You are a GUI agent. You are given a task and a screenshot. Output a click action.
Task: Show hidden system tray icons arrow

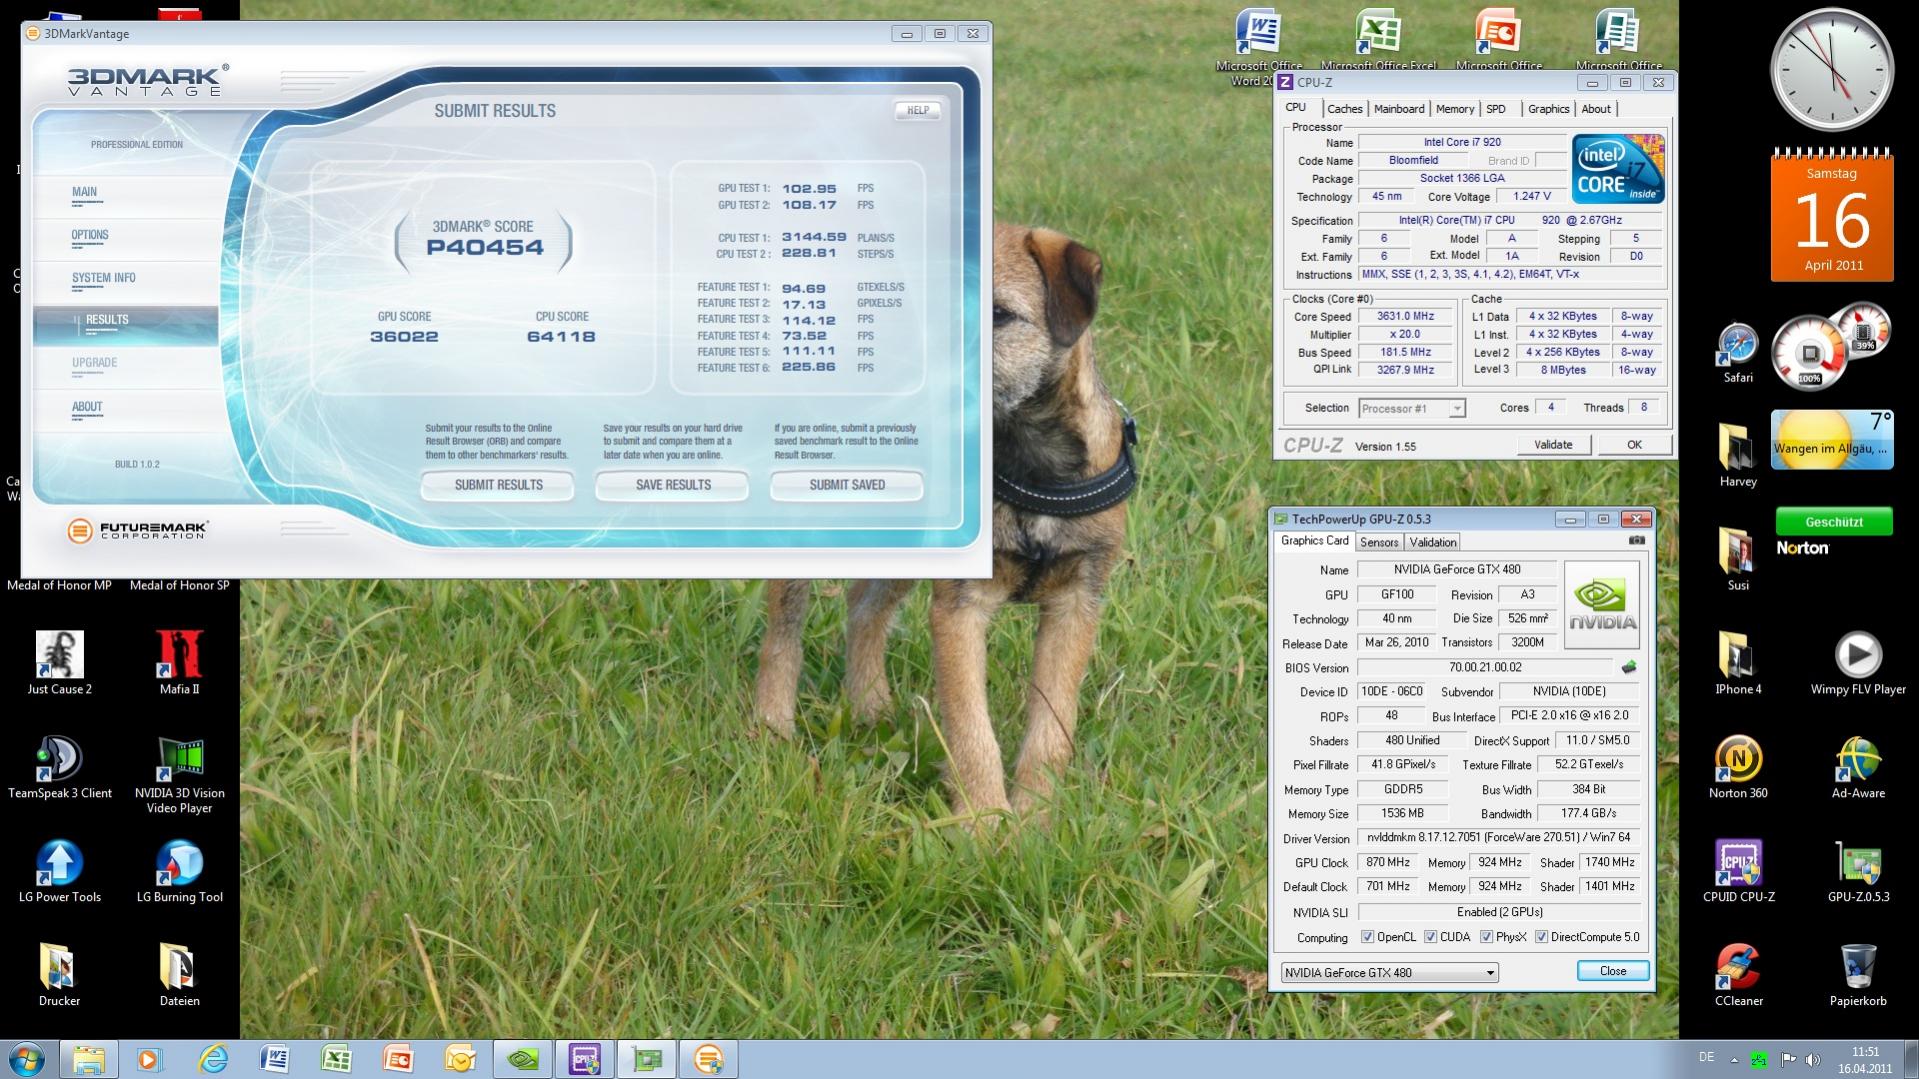(x=1734, y=1058)
